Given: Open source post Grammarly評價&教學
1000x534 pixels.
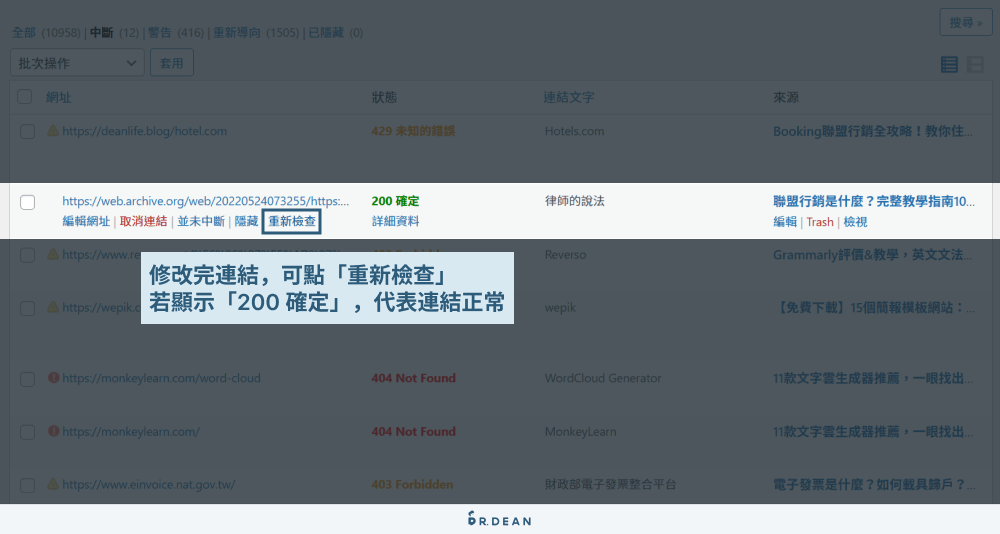Looking at the screenshot, I should tap(873, 255).
